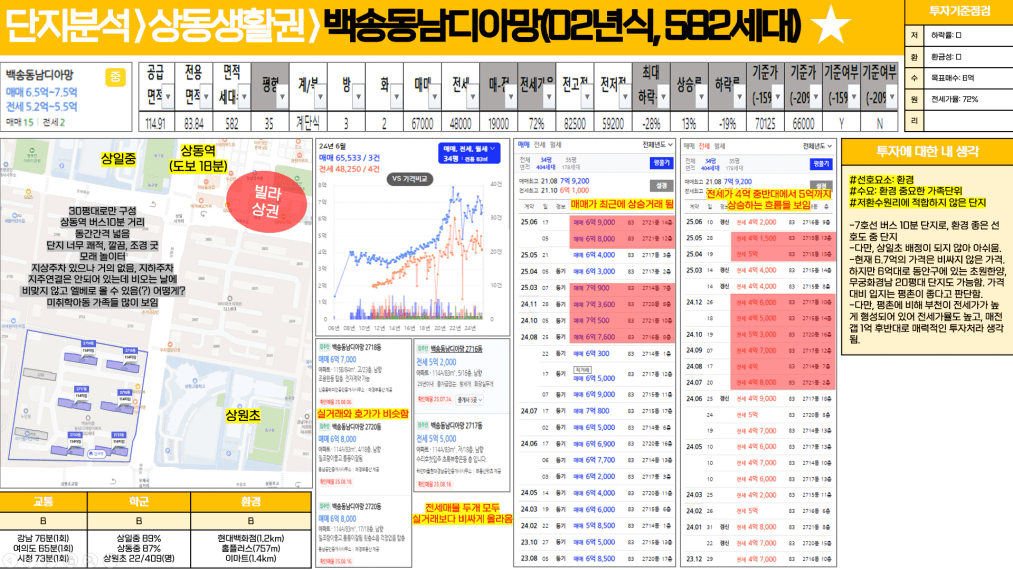The image size is (1013, 570).
Task: Click the white star icon in the title bar
Action: (x=831, y=26)
